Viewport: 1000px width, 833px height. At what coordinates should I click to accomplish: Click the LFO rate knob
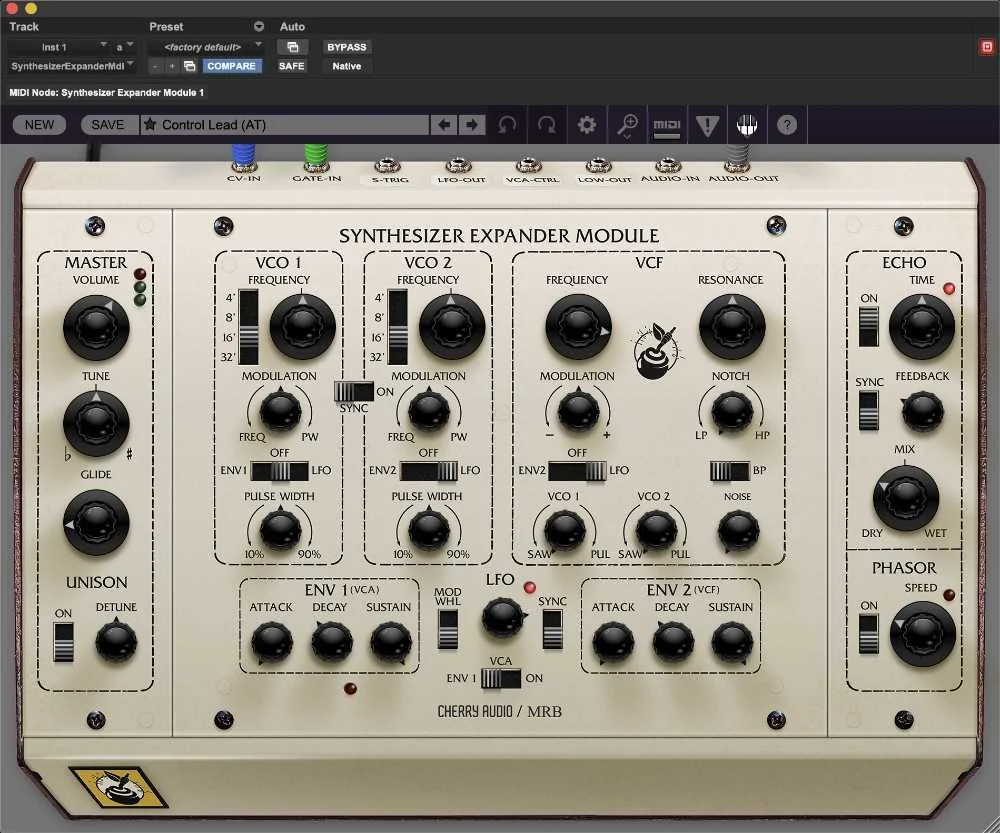[x=503, y=617]
